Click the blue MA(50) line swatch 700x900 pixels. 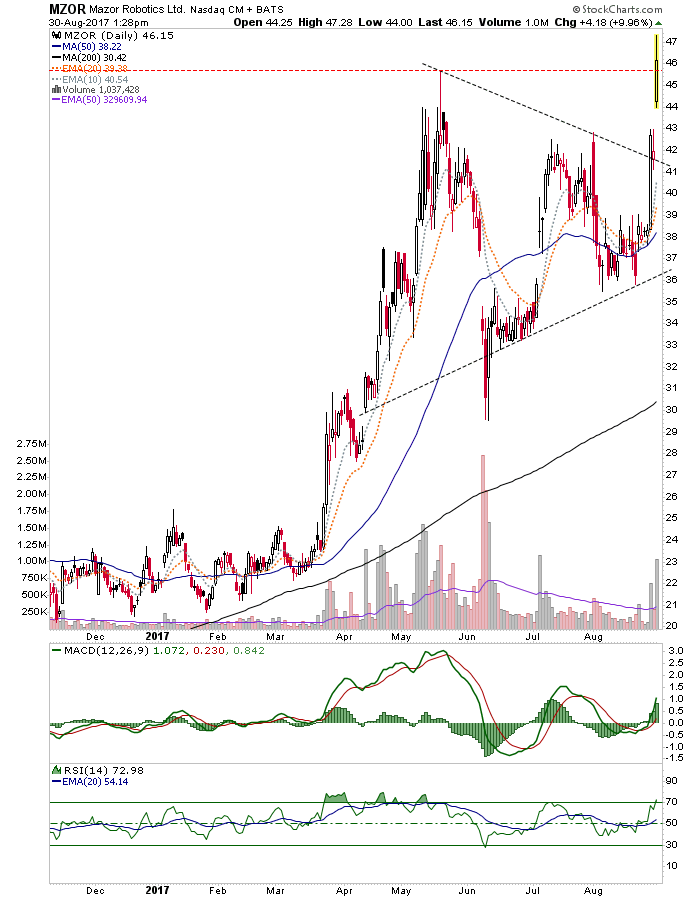(56, 47)
